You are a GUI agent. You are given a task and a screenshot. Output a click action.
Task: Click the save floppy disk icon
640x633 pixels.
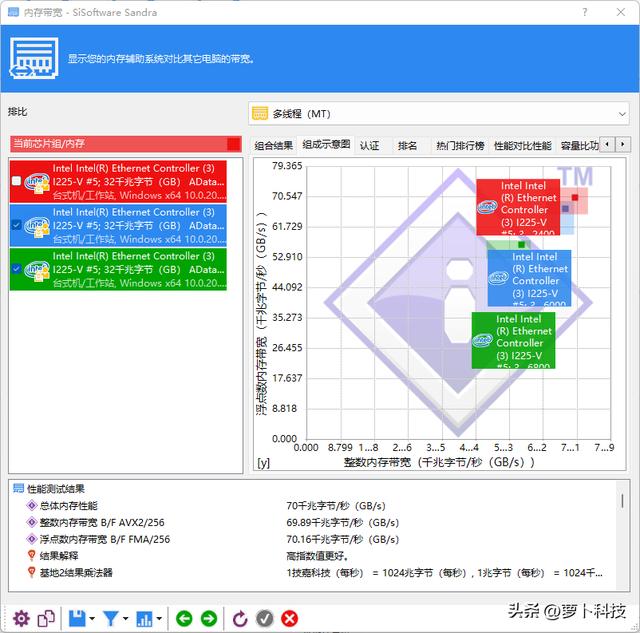click(77, 619)
